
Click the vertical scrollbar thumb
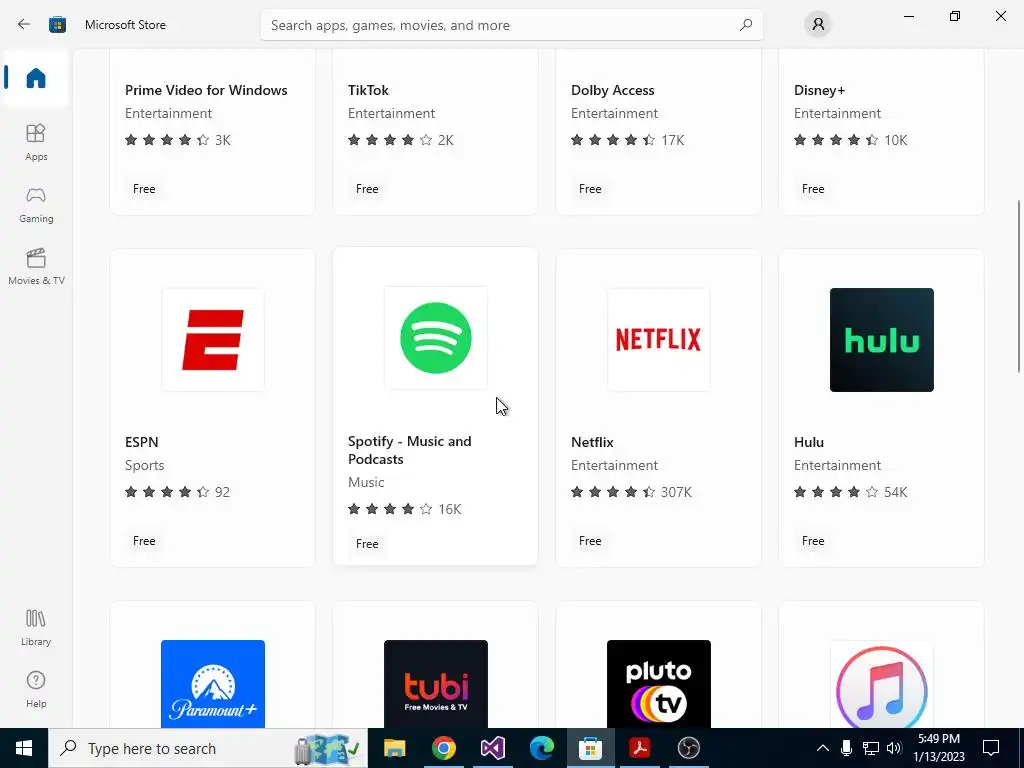[x=1019, y=287]
